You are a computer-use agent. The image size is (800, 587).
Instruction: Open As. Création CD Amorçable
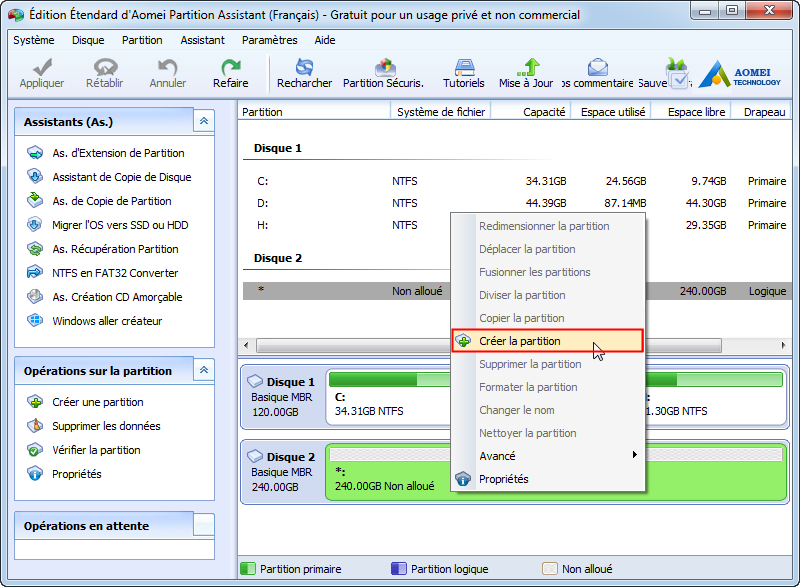(117, 297)
